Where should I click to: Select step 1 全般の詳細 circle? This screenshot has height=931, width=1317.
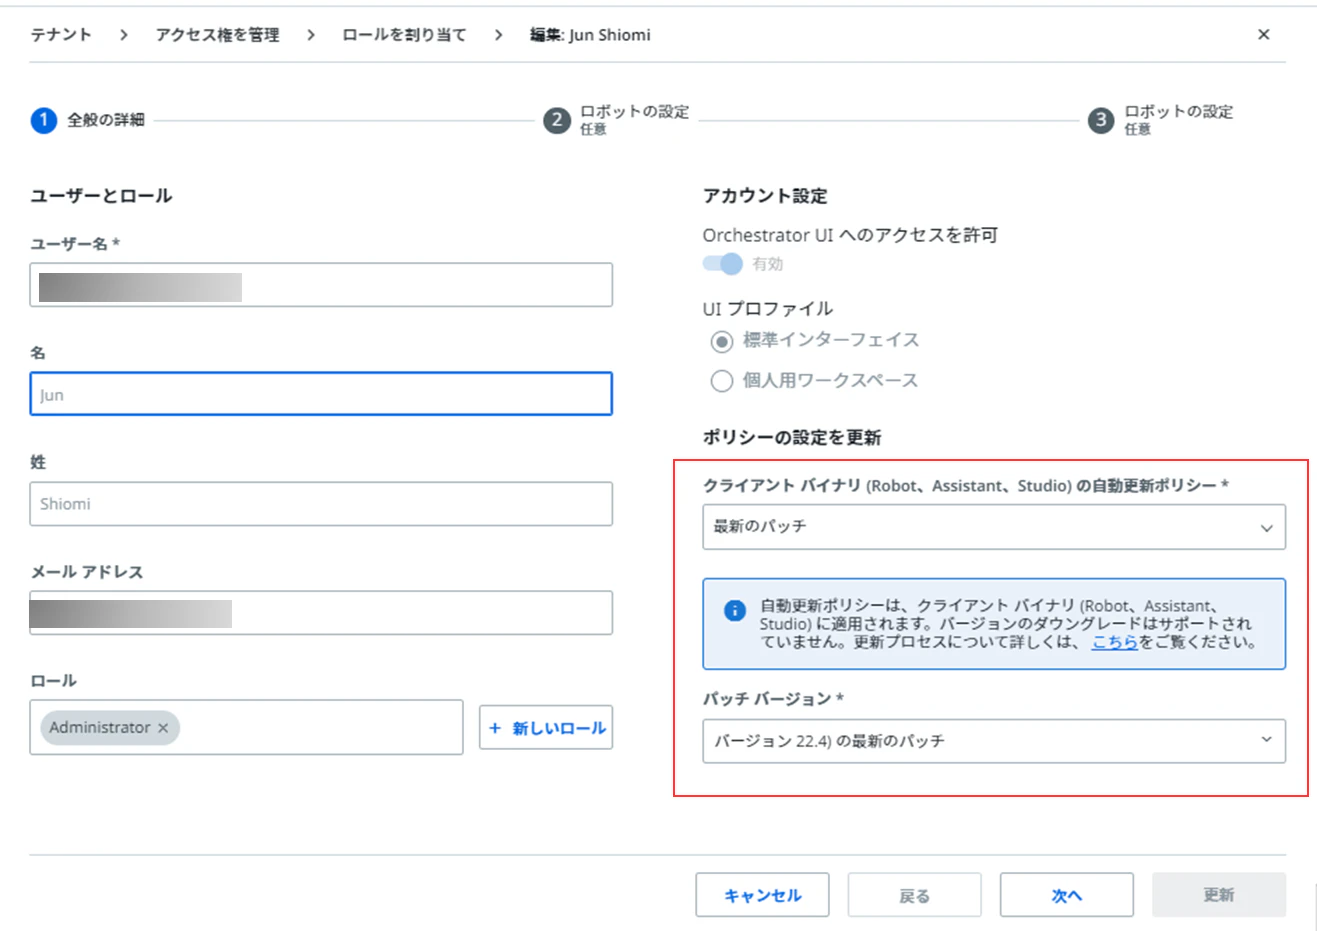[x=44, y=120]
